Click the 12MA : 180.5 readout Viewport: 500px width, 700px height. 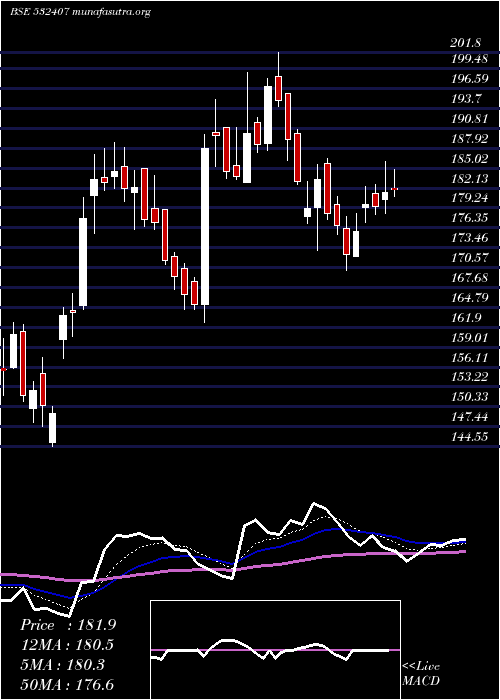click(67, 645)
